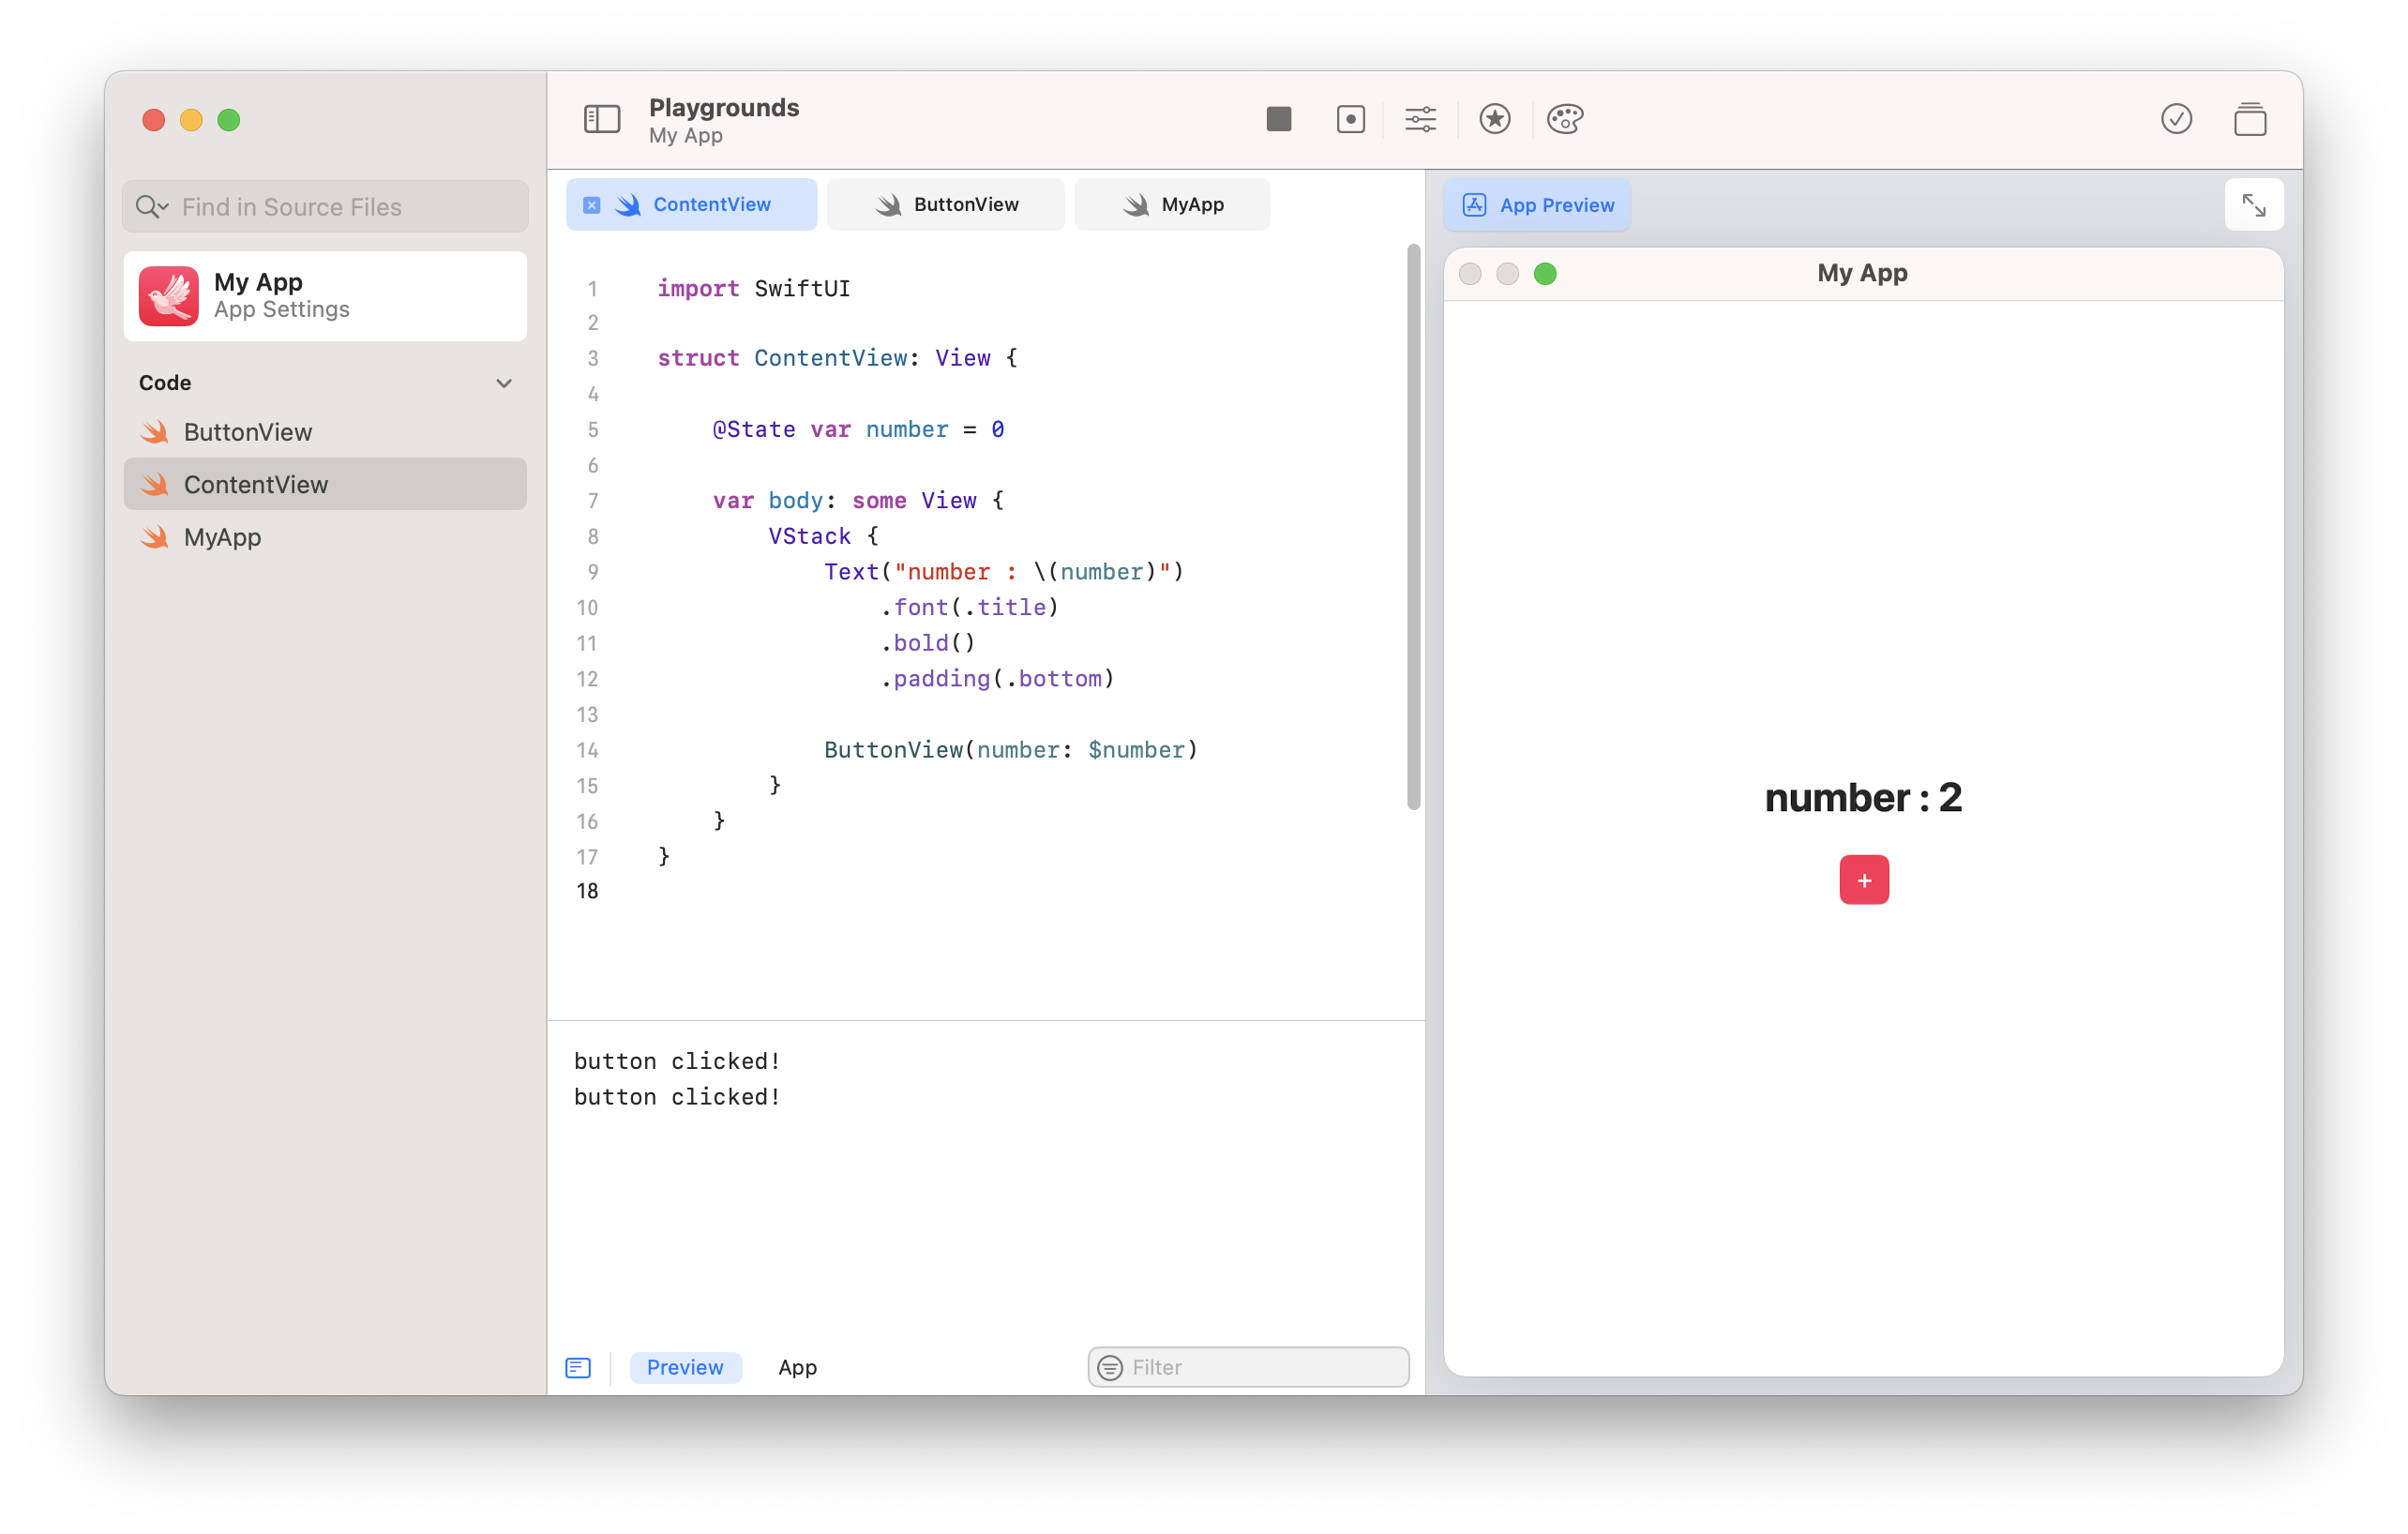
Task: Open My App Settings in sidebar
Action: tap(325, 296)
